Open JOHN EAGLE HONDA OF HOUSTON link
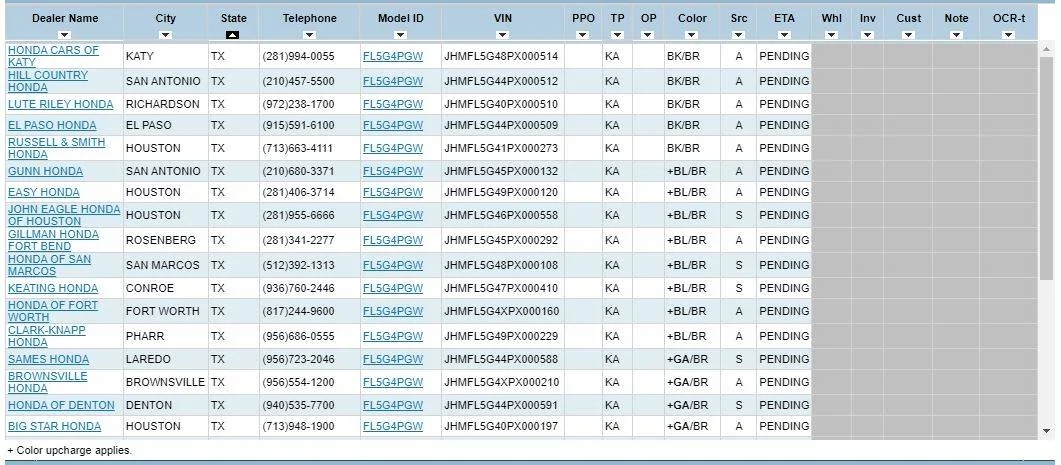The image size is (1061, 465). (64, 215)
